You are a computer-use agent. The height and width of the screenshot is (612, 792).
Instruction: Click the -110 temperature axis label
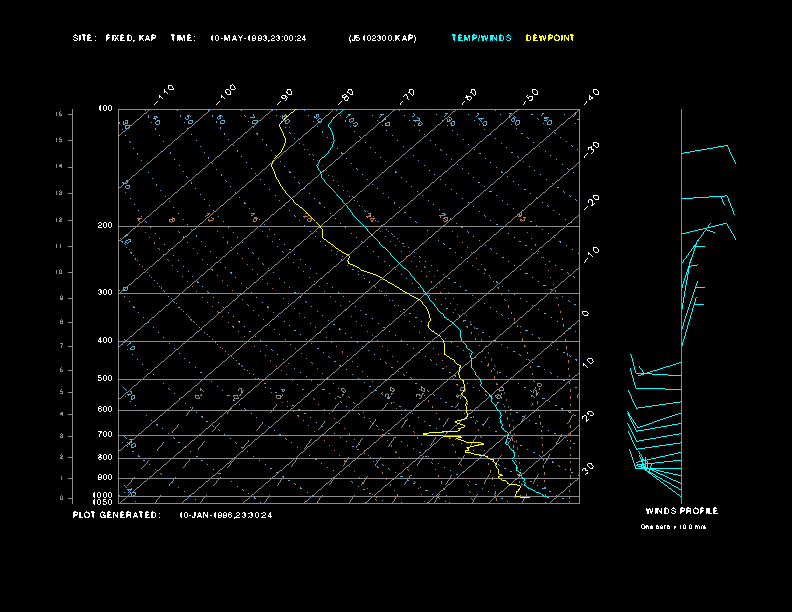click(x=166, y=92)
